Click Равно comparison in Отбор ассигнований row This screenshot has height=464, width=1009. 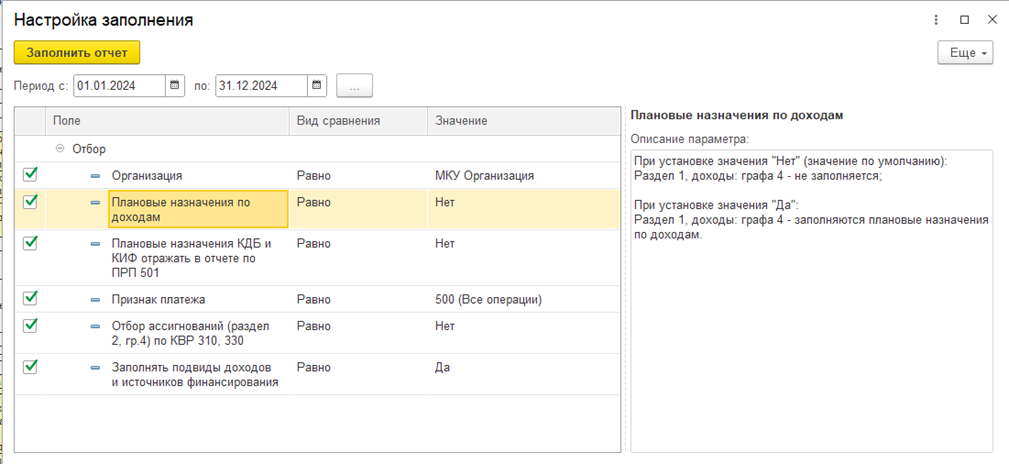pyautogui.click(x=358, y=333)
